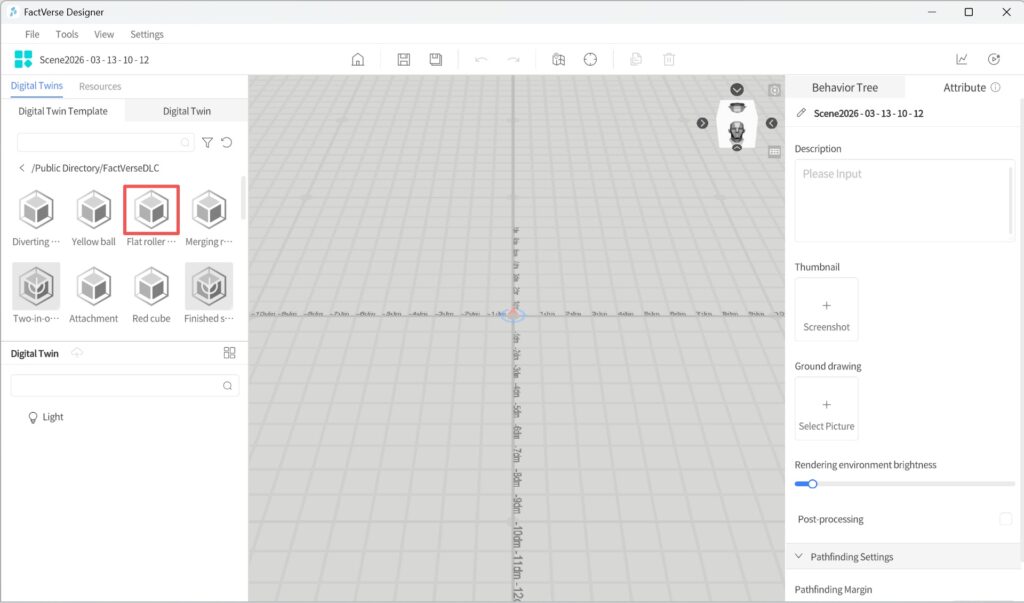Click the filter funnel icon
Viewport: 1024px width, 603px height.
(x=207, y=143)
